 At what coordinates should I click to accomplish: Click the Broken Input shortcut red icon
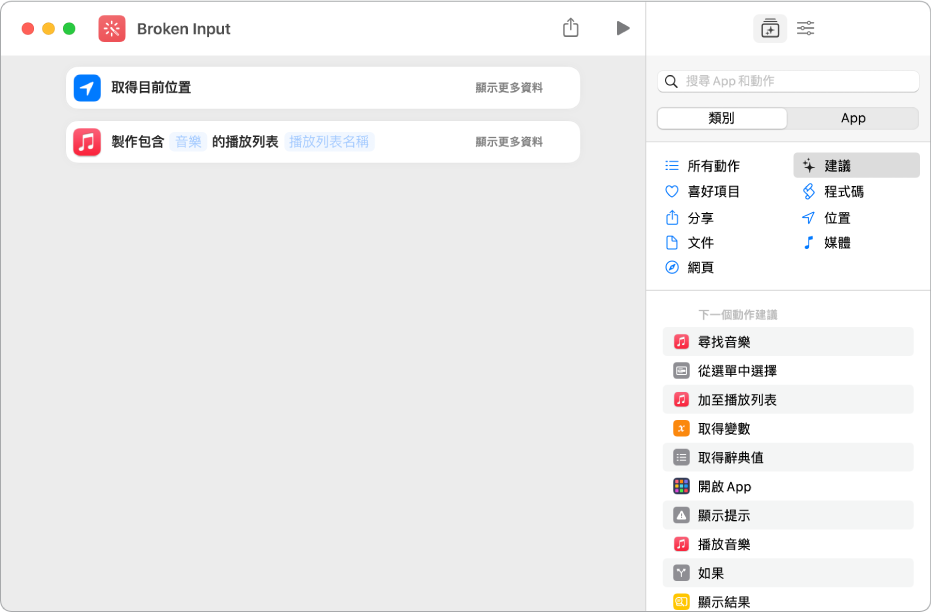[x=112, y=28]
